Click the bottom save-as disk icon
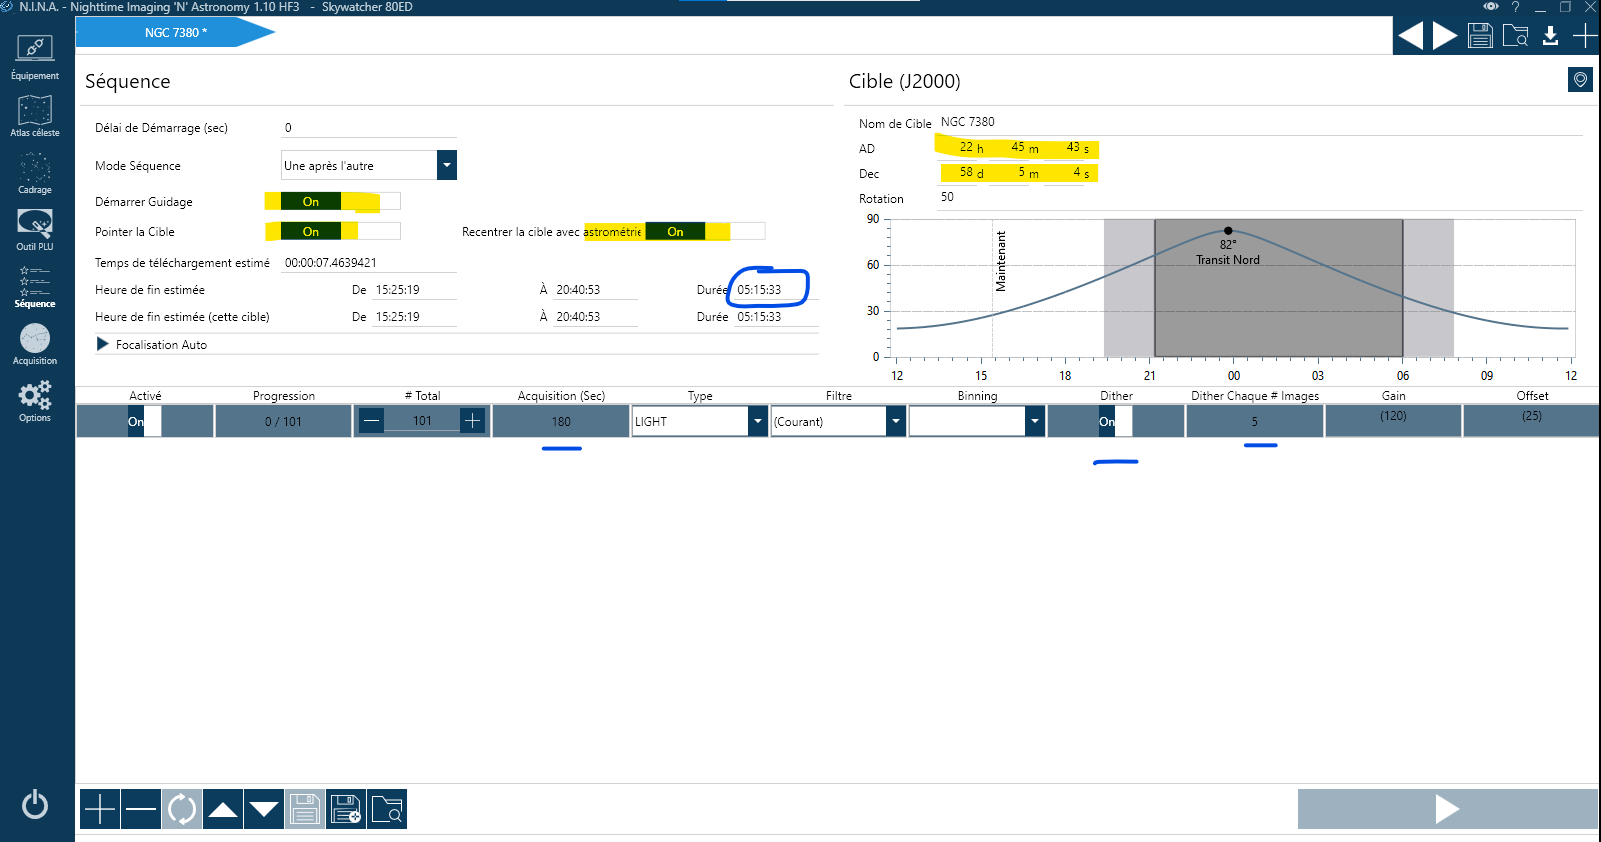 point(346,809)
